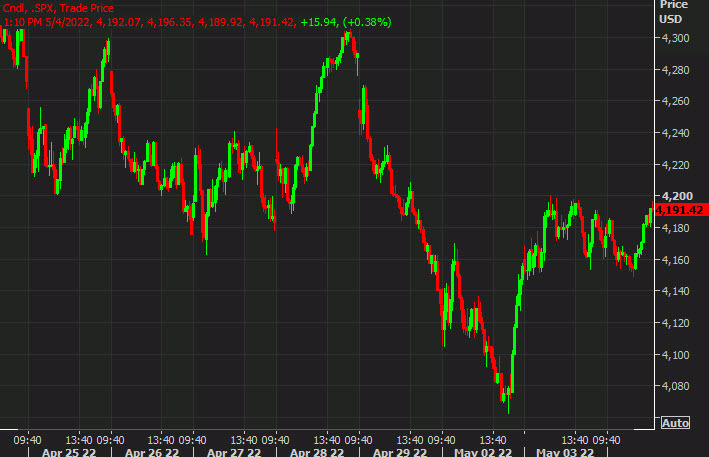This screenshot has height=457, width=709.
Task: Click the 'Cndl, .SPX, Trade Price' title
Action: pyautogui.click(x=58, y=8)
